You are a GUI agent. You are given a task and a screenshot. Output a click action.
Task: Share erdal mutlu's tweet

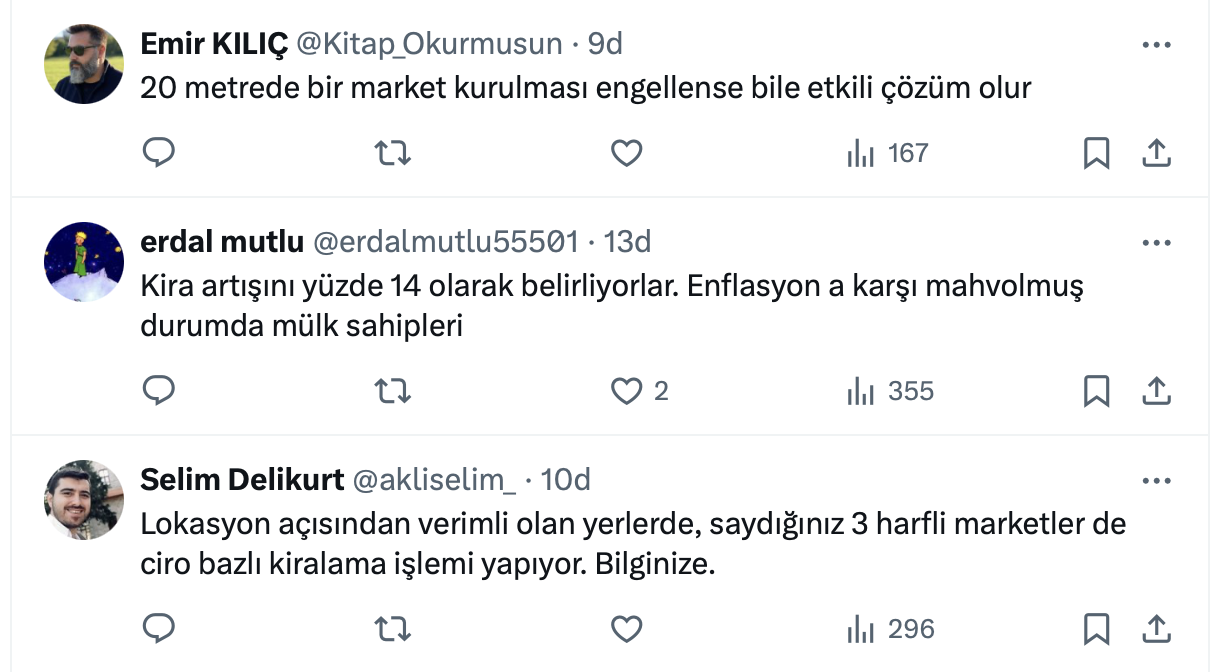tap(1156, 391)
